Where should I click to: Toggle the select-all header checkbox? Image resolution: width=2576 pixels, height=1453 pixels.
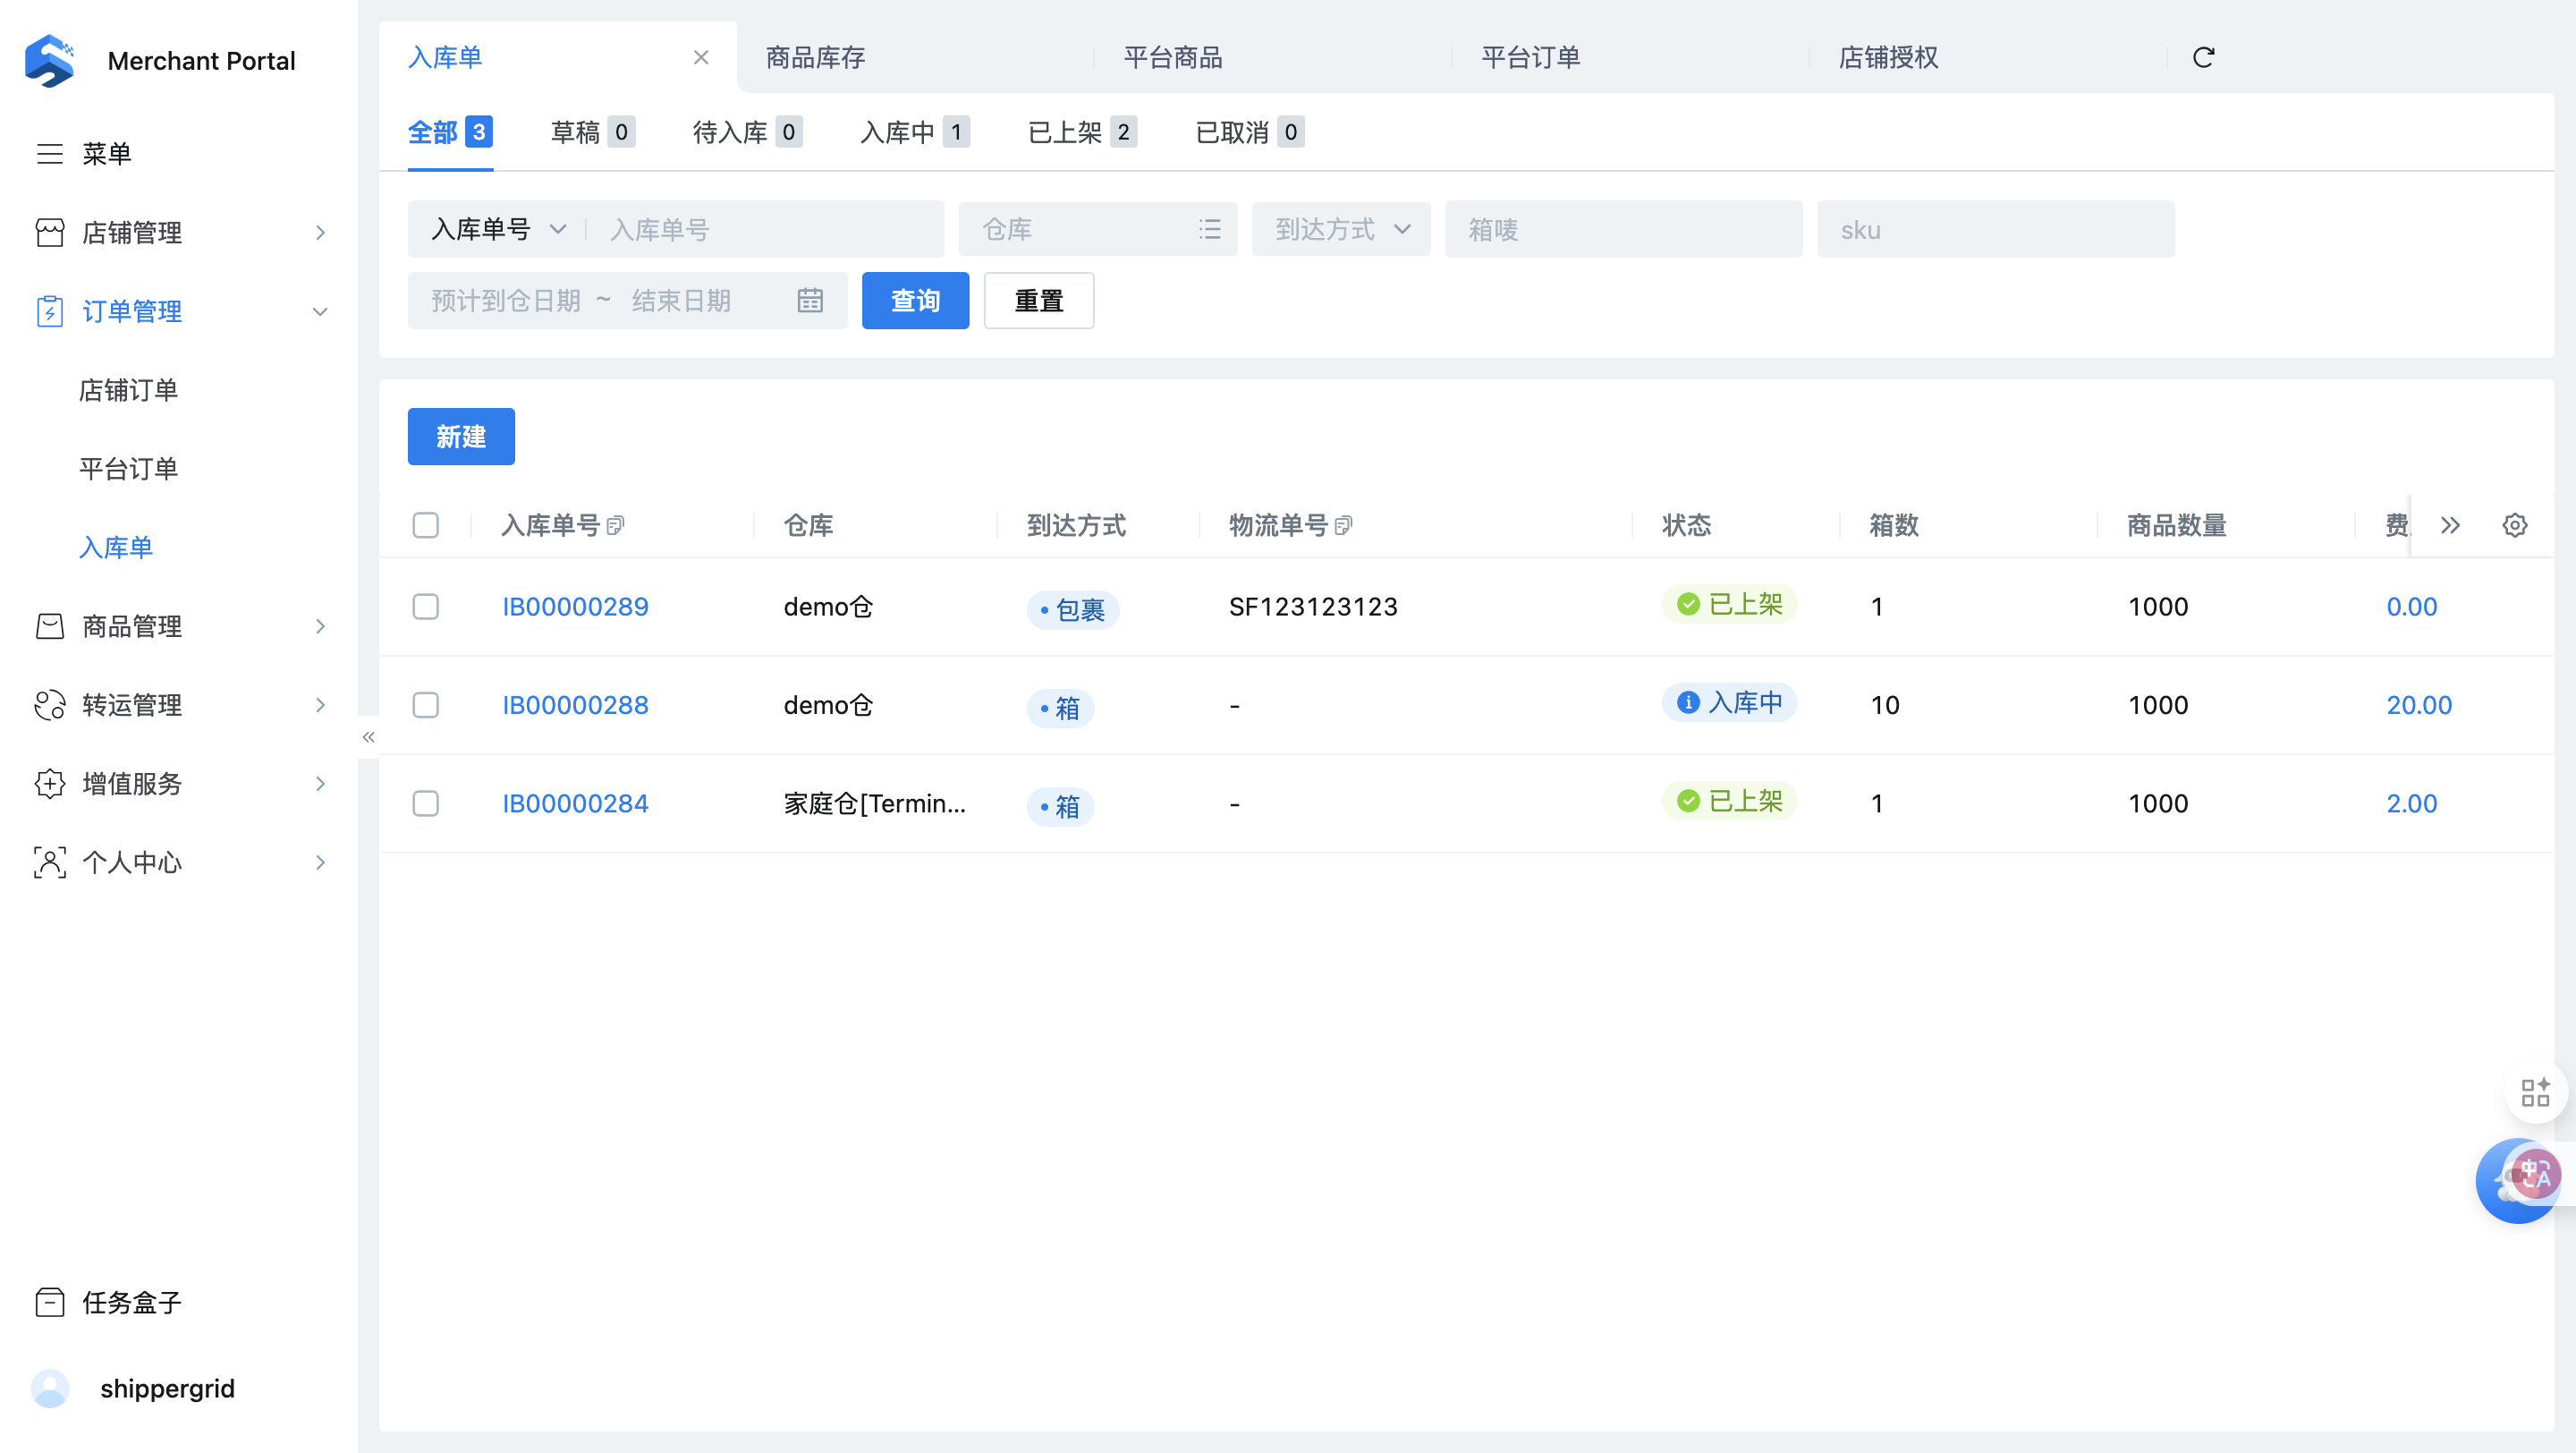[x=426, y=525]
